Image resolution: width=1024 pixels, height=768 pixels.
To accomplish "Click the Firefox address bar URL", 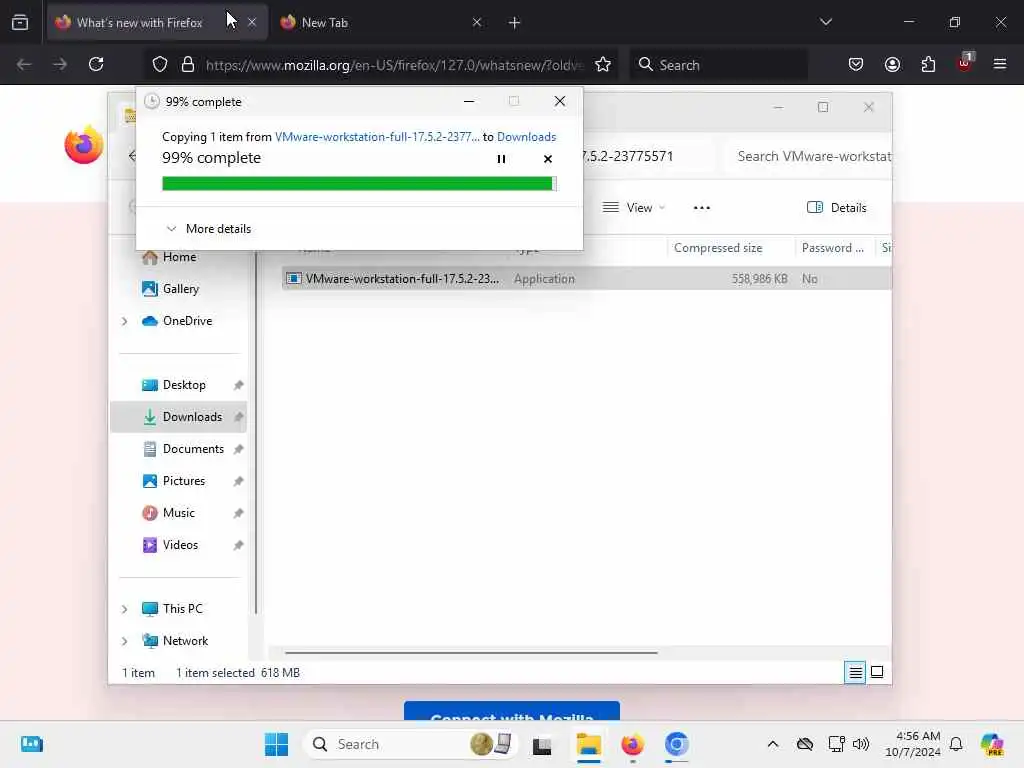I will tap(394, 65).
